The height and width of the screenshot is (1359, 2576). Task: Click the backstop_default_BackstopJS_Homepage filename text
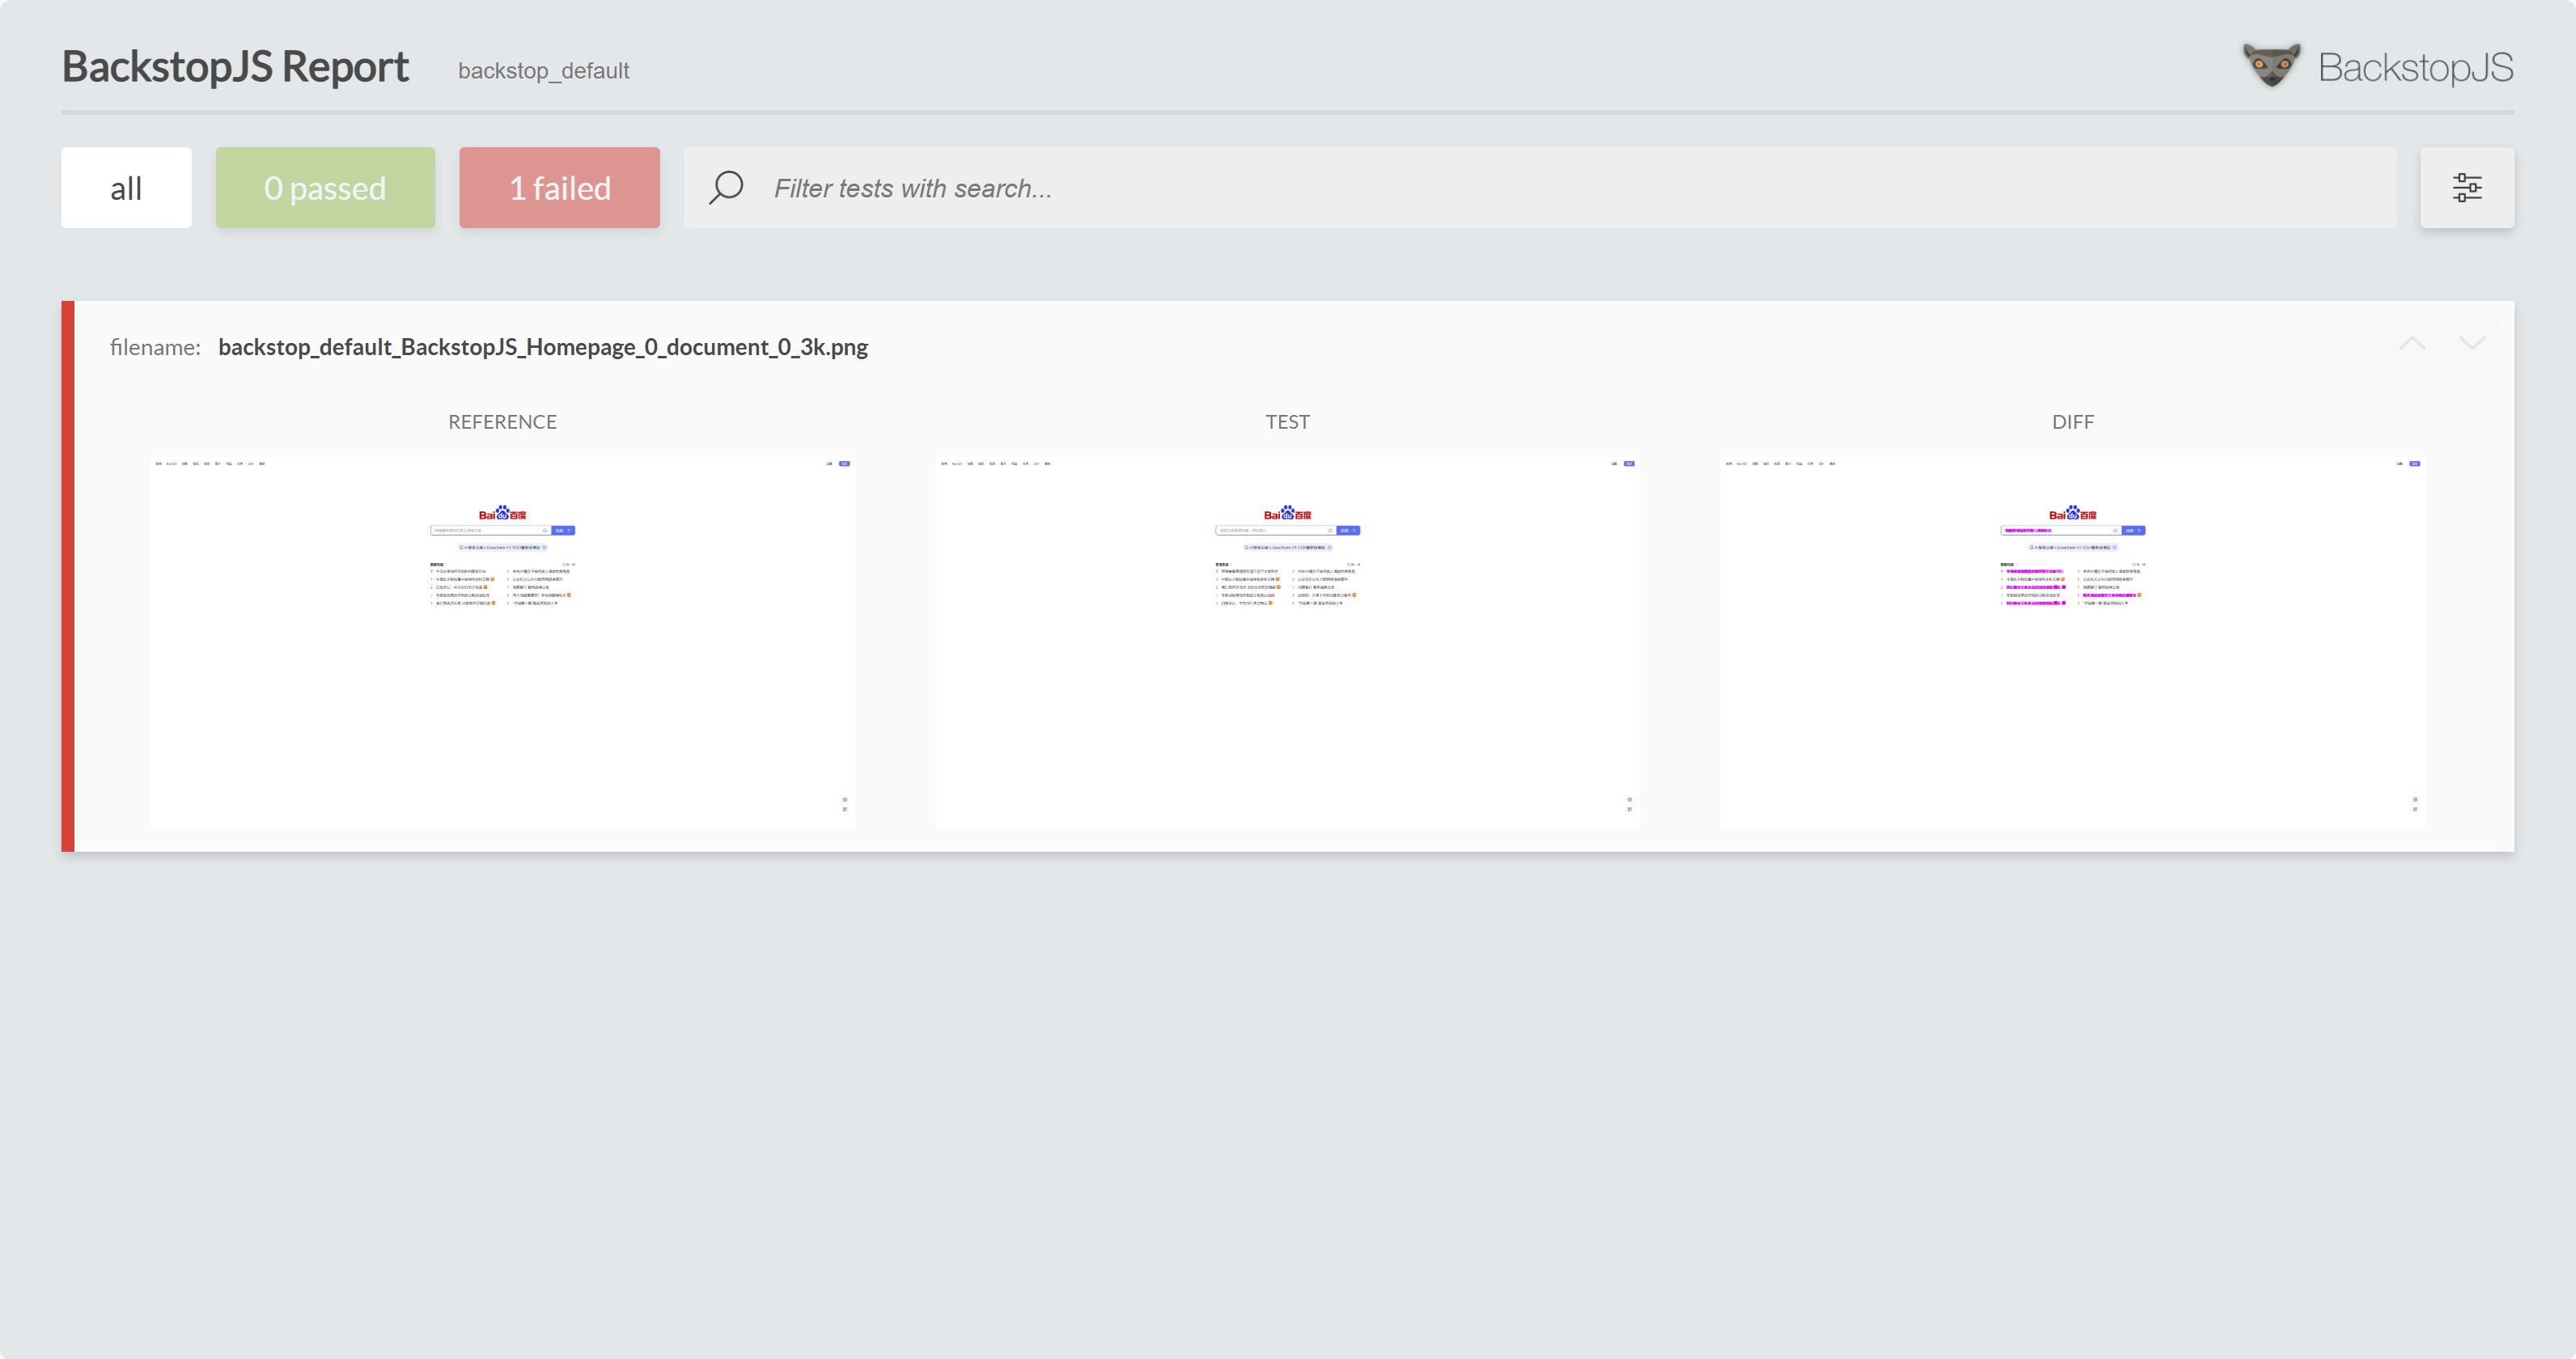coord(543,347)
